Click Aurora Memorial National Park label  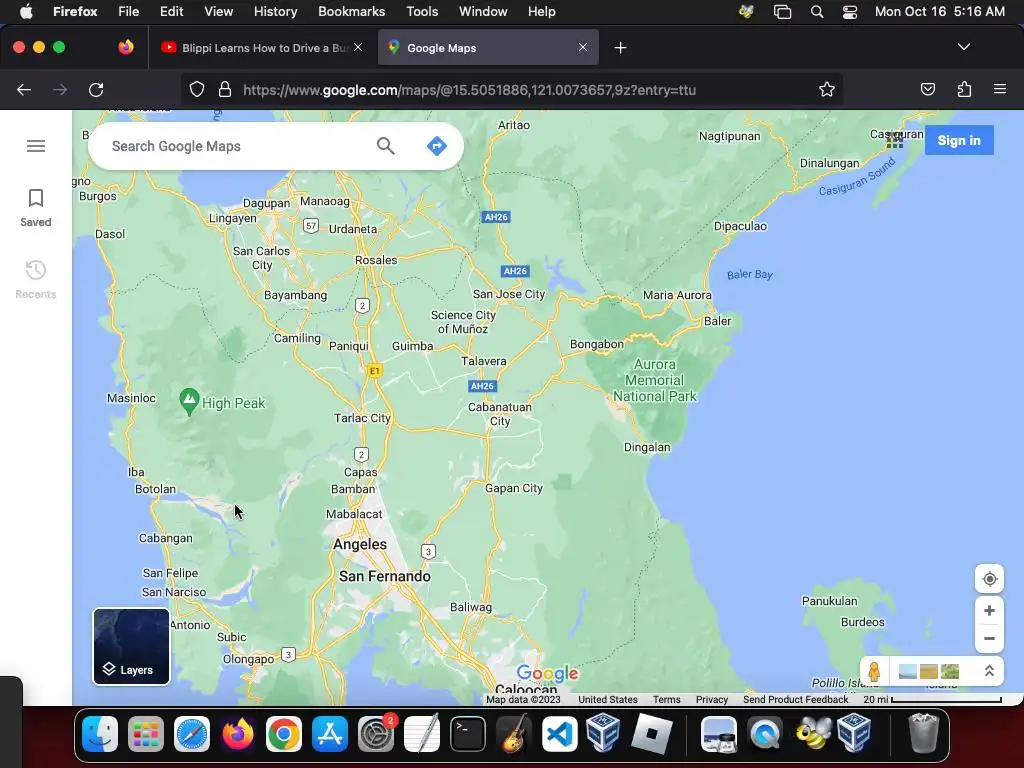pyautogui.click(x=654, y=380)
